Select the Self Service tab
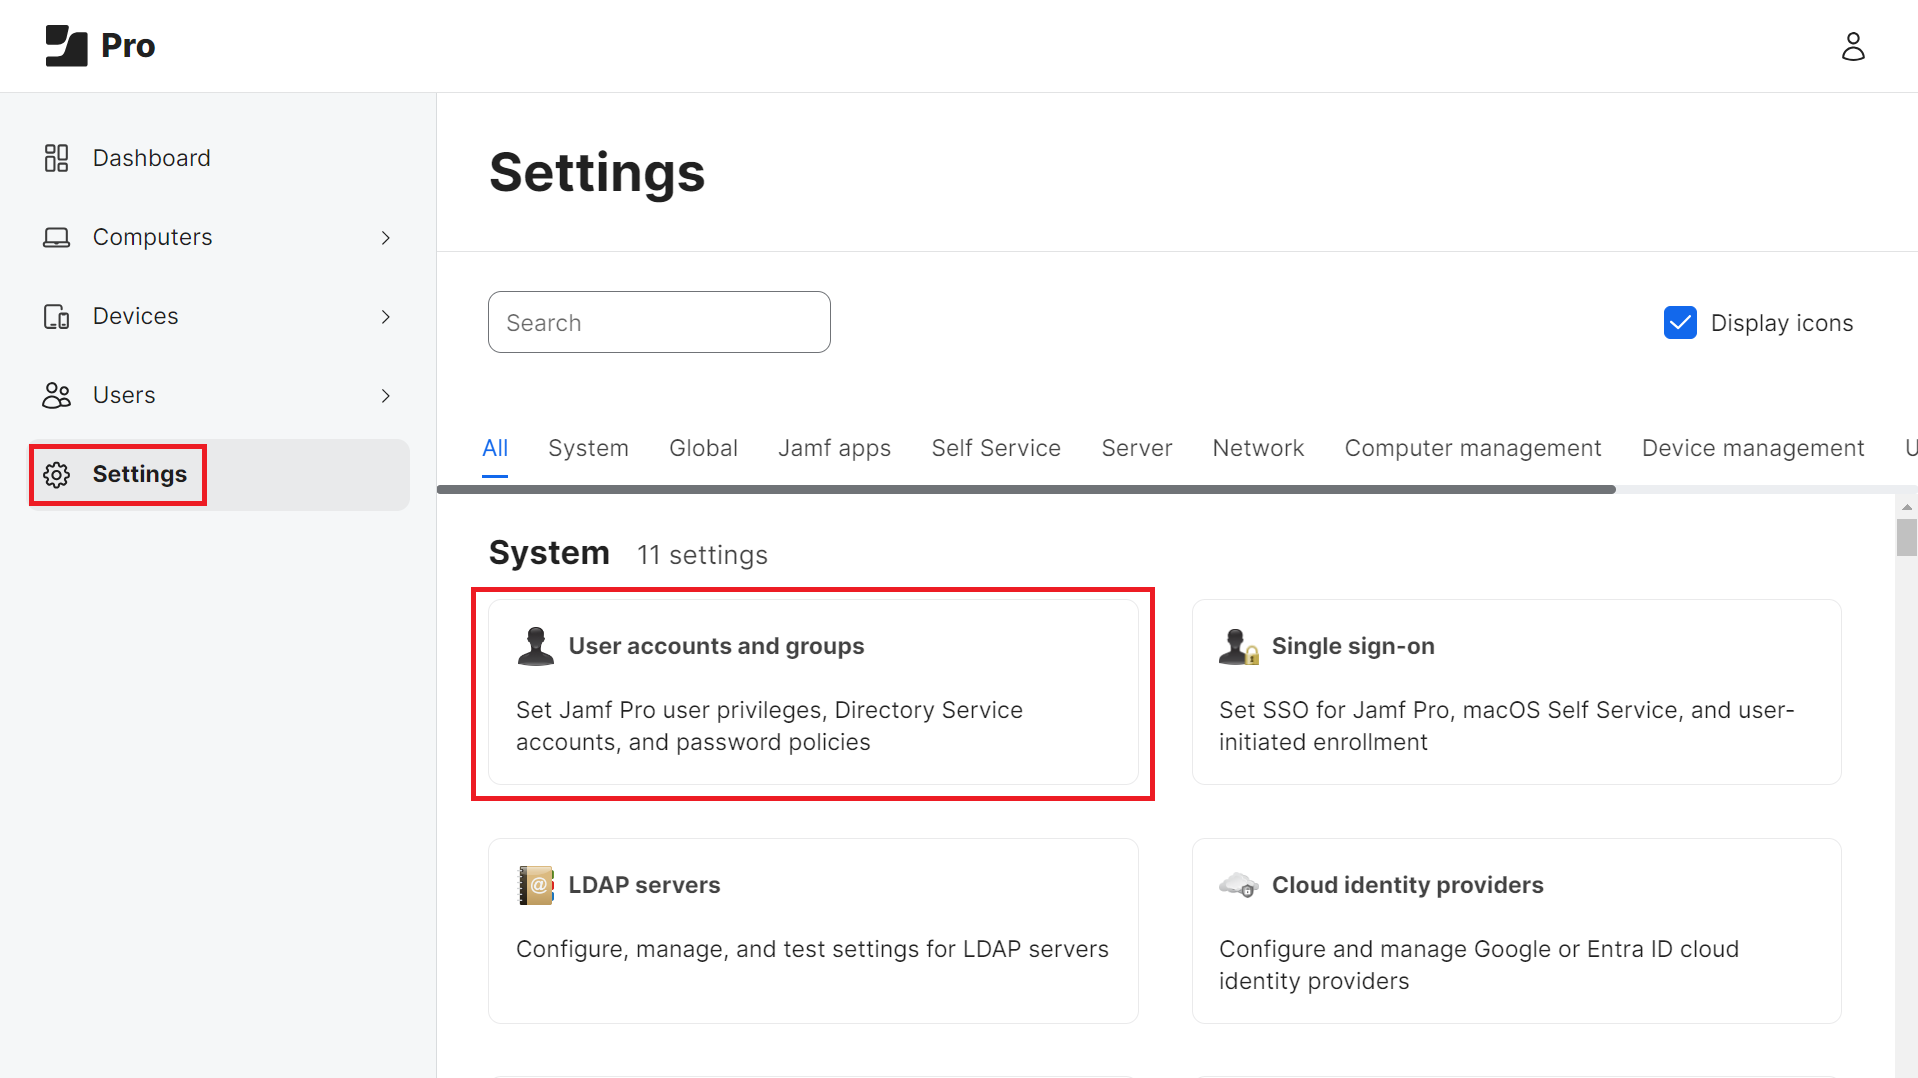Image resolution: width=1918 pixels, height=1078 pixels. 995,449
